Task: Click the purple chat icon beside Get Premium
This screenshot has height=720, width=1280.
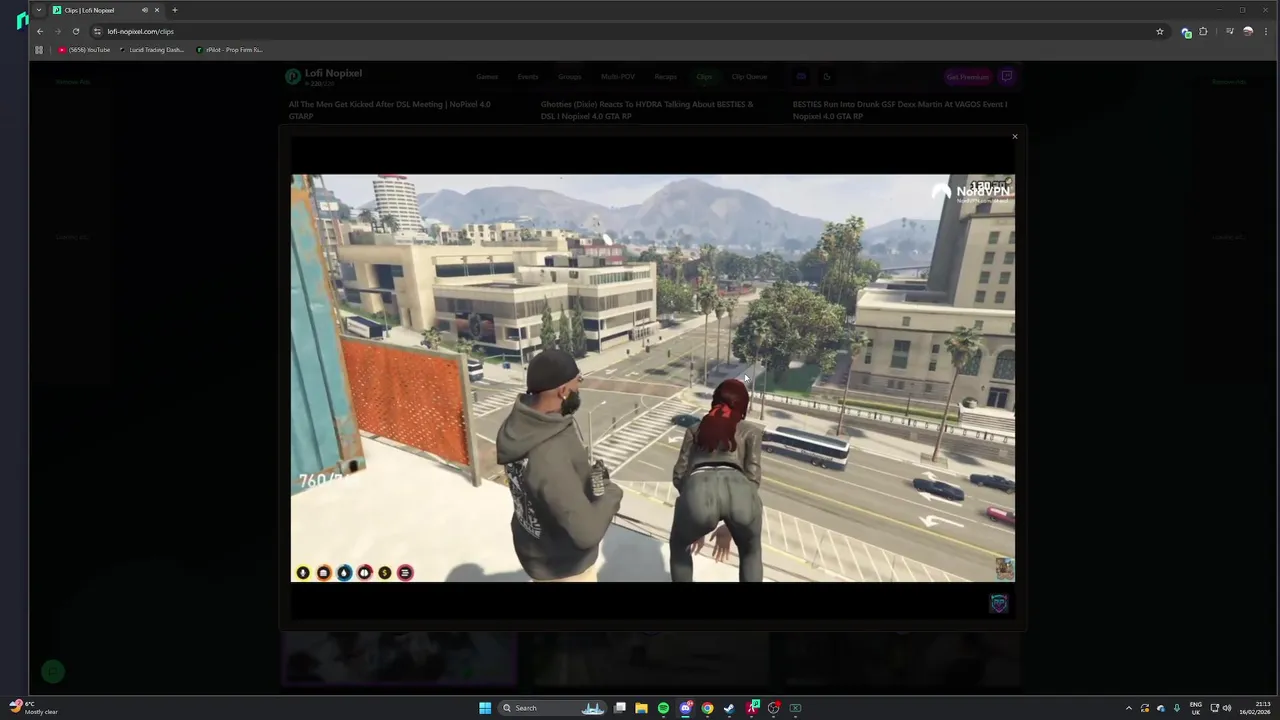Action: coord(1007,77)
